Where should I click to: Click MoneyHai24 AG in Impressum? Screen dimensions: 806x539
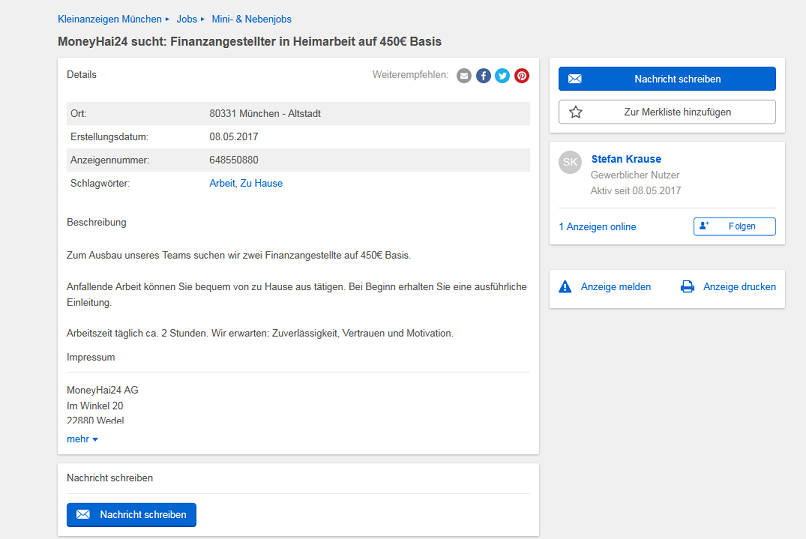coord(102,390)
